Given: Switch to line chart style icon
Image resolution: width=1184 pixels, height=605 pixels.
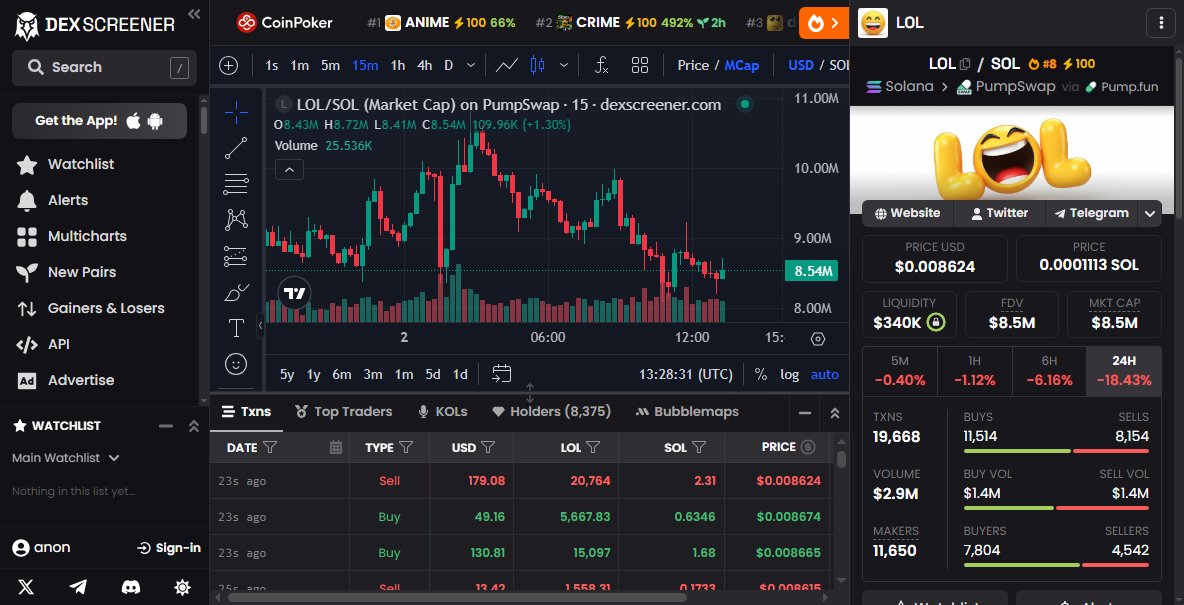Looking at the screenshot, I should pyautogui.click(x=507, y=66).
